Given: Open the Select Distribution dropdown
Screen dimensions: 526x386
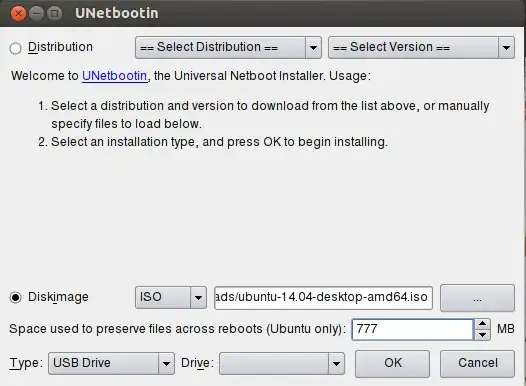Looking at the screenshot, I should (x=228, y=48).
